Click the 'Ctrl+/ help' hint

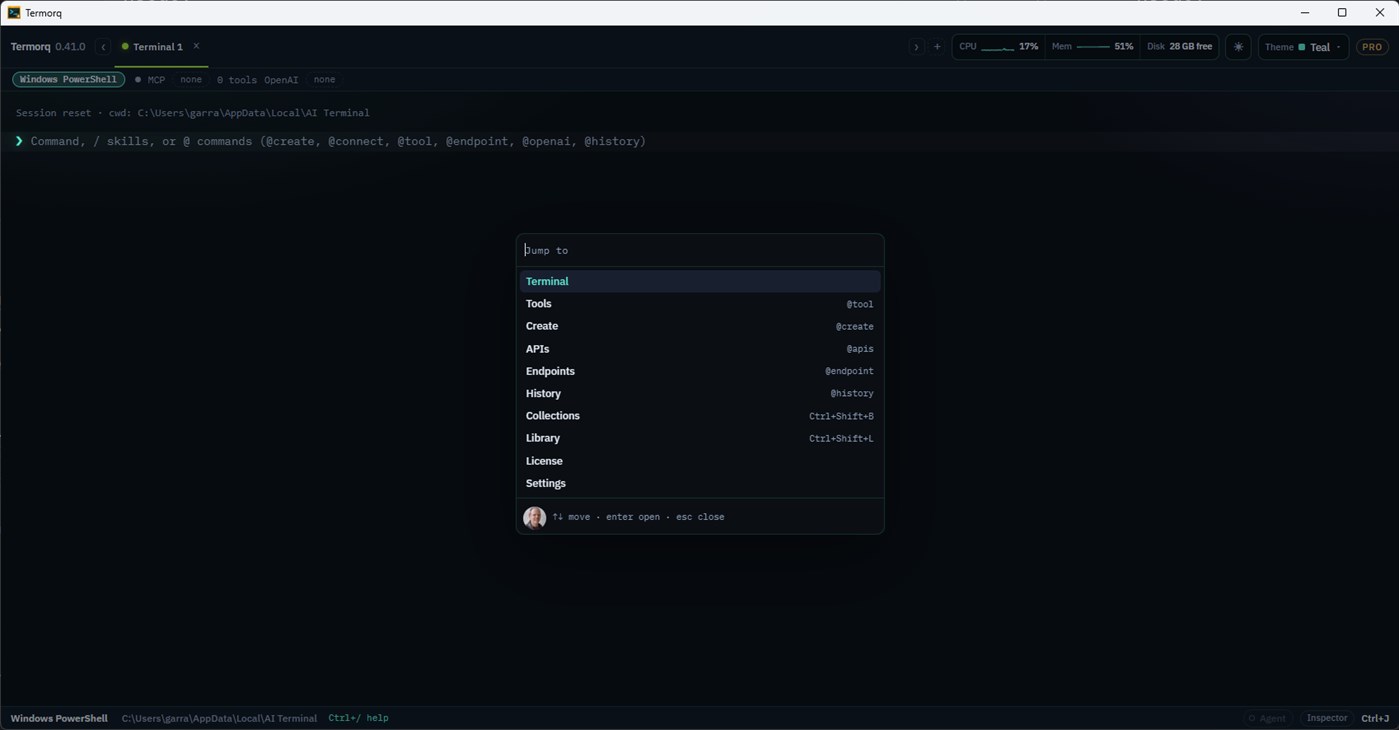(358, 718)
